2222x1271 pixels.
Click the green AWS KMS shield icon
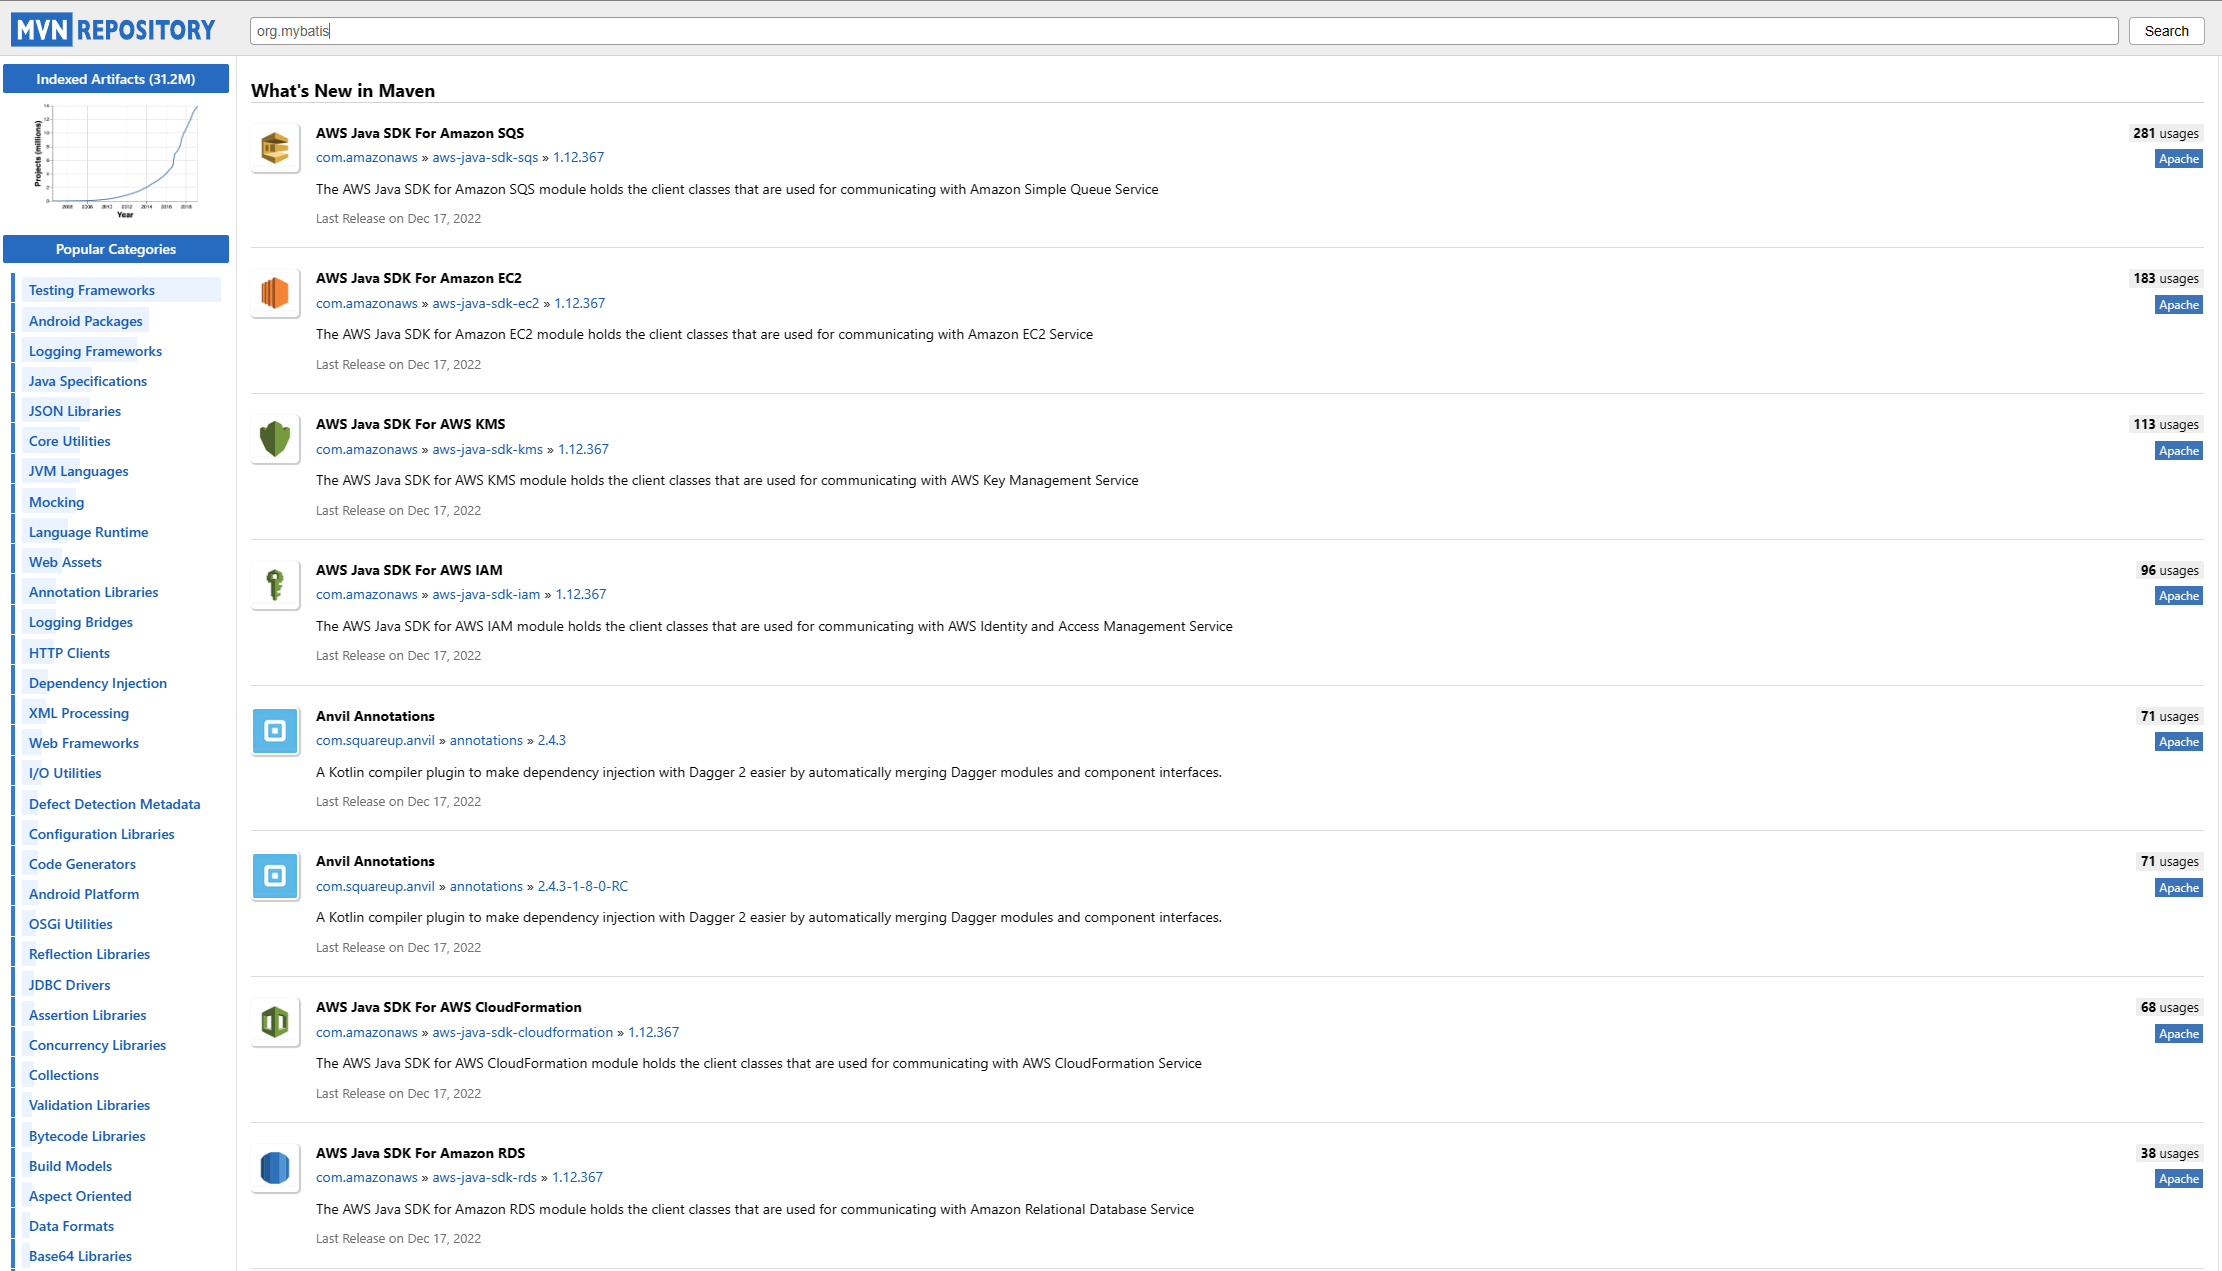[275, 439]
